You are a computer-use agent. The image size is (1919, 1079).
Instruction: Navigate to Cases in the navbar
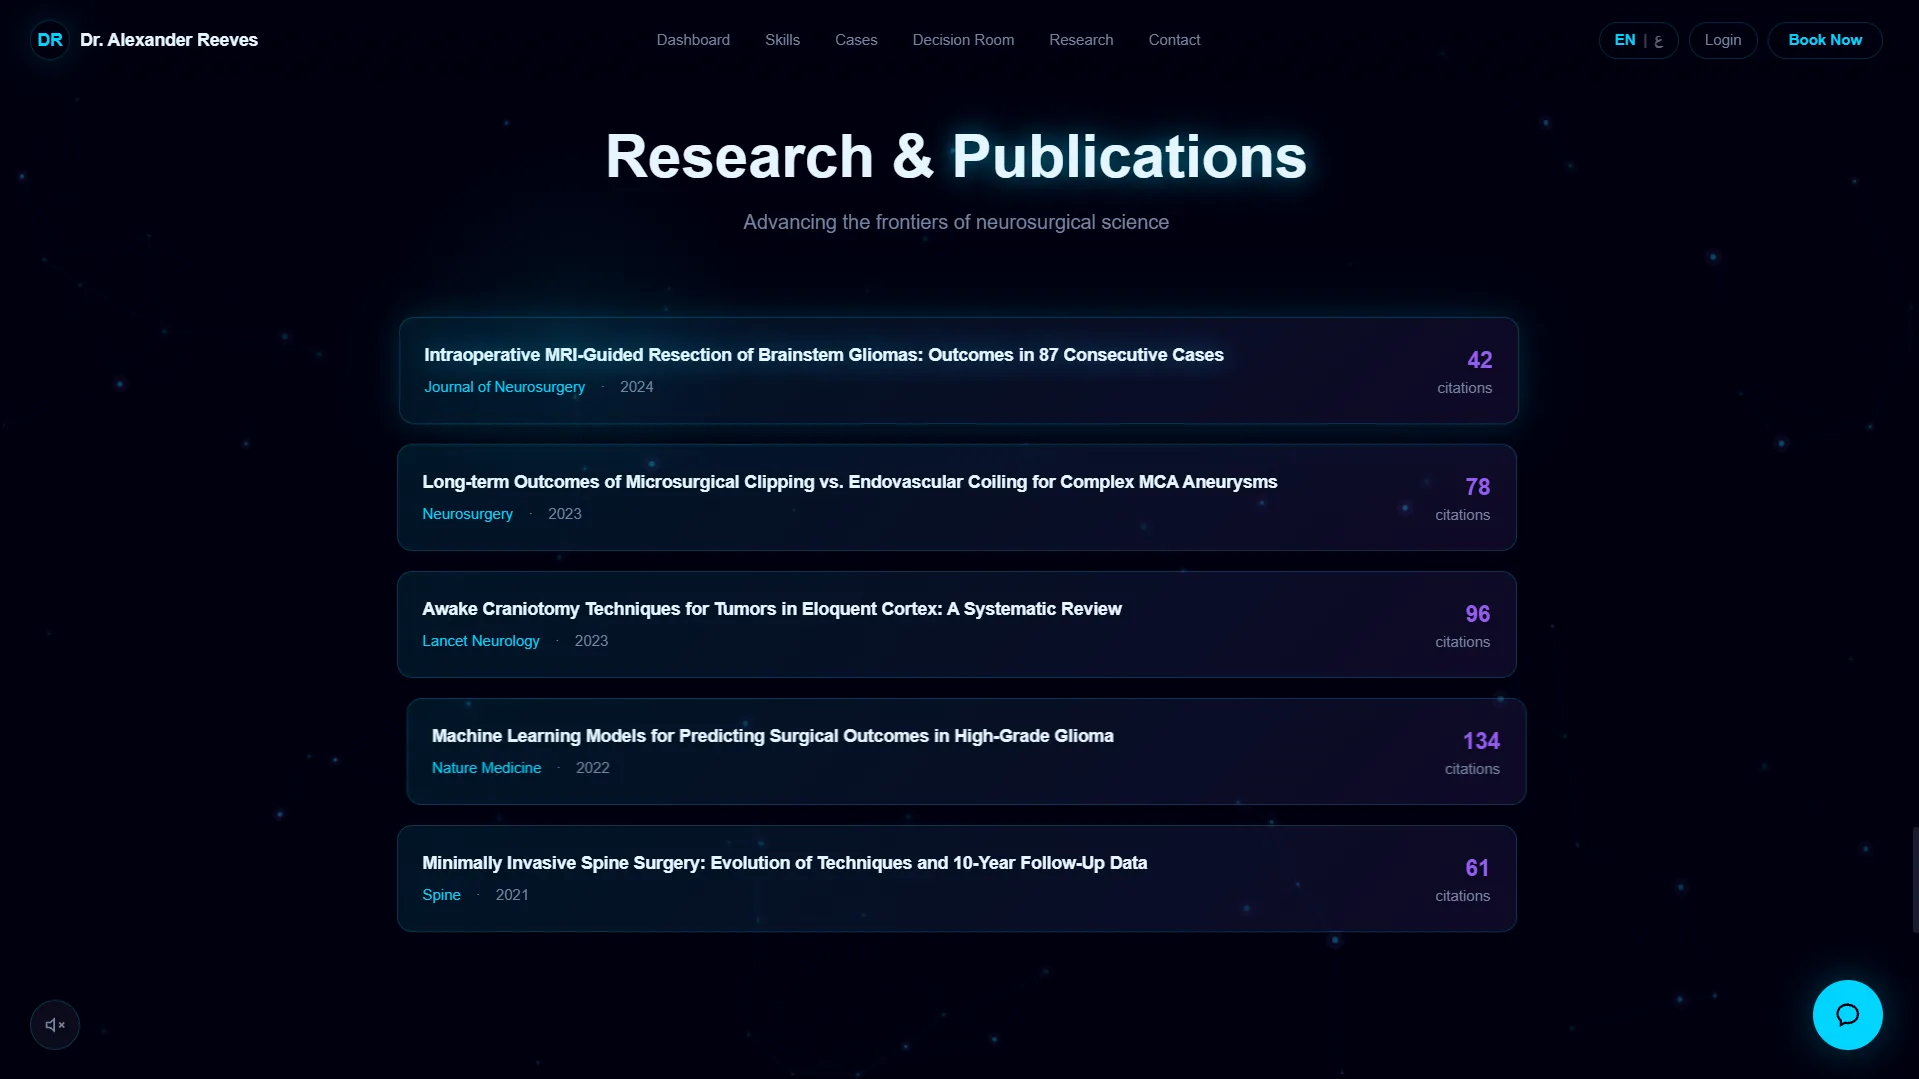click(x=856, y=40)
